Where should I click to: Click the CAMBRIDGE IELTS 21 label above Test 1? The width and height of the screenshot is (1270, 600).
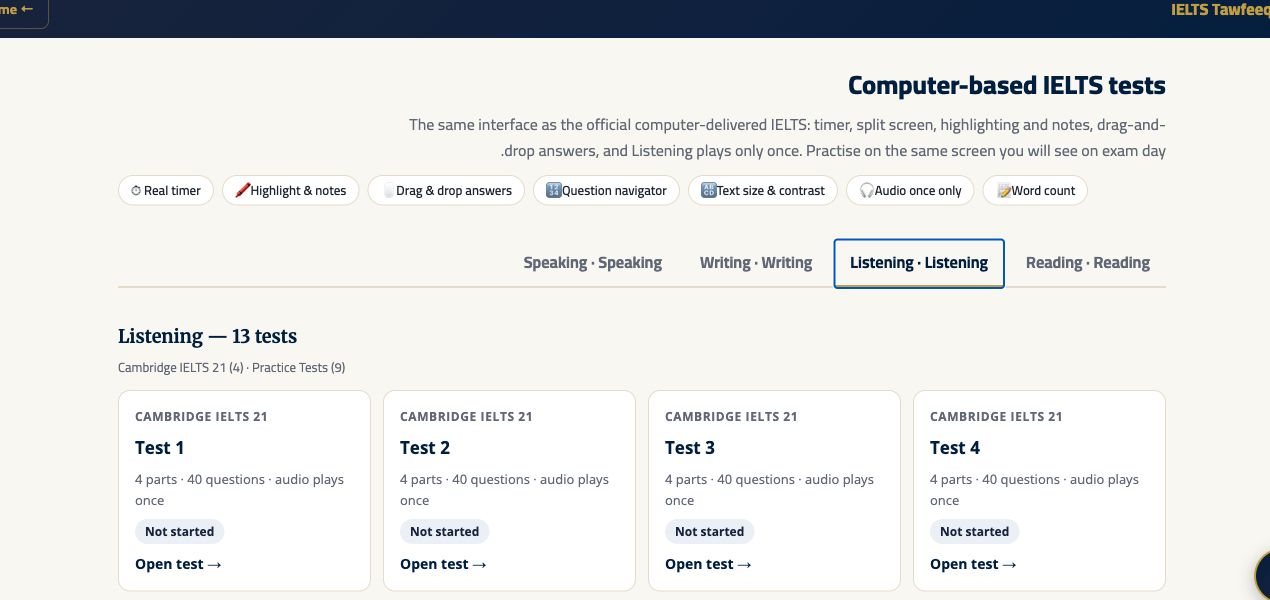click(x=201, y=417)
